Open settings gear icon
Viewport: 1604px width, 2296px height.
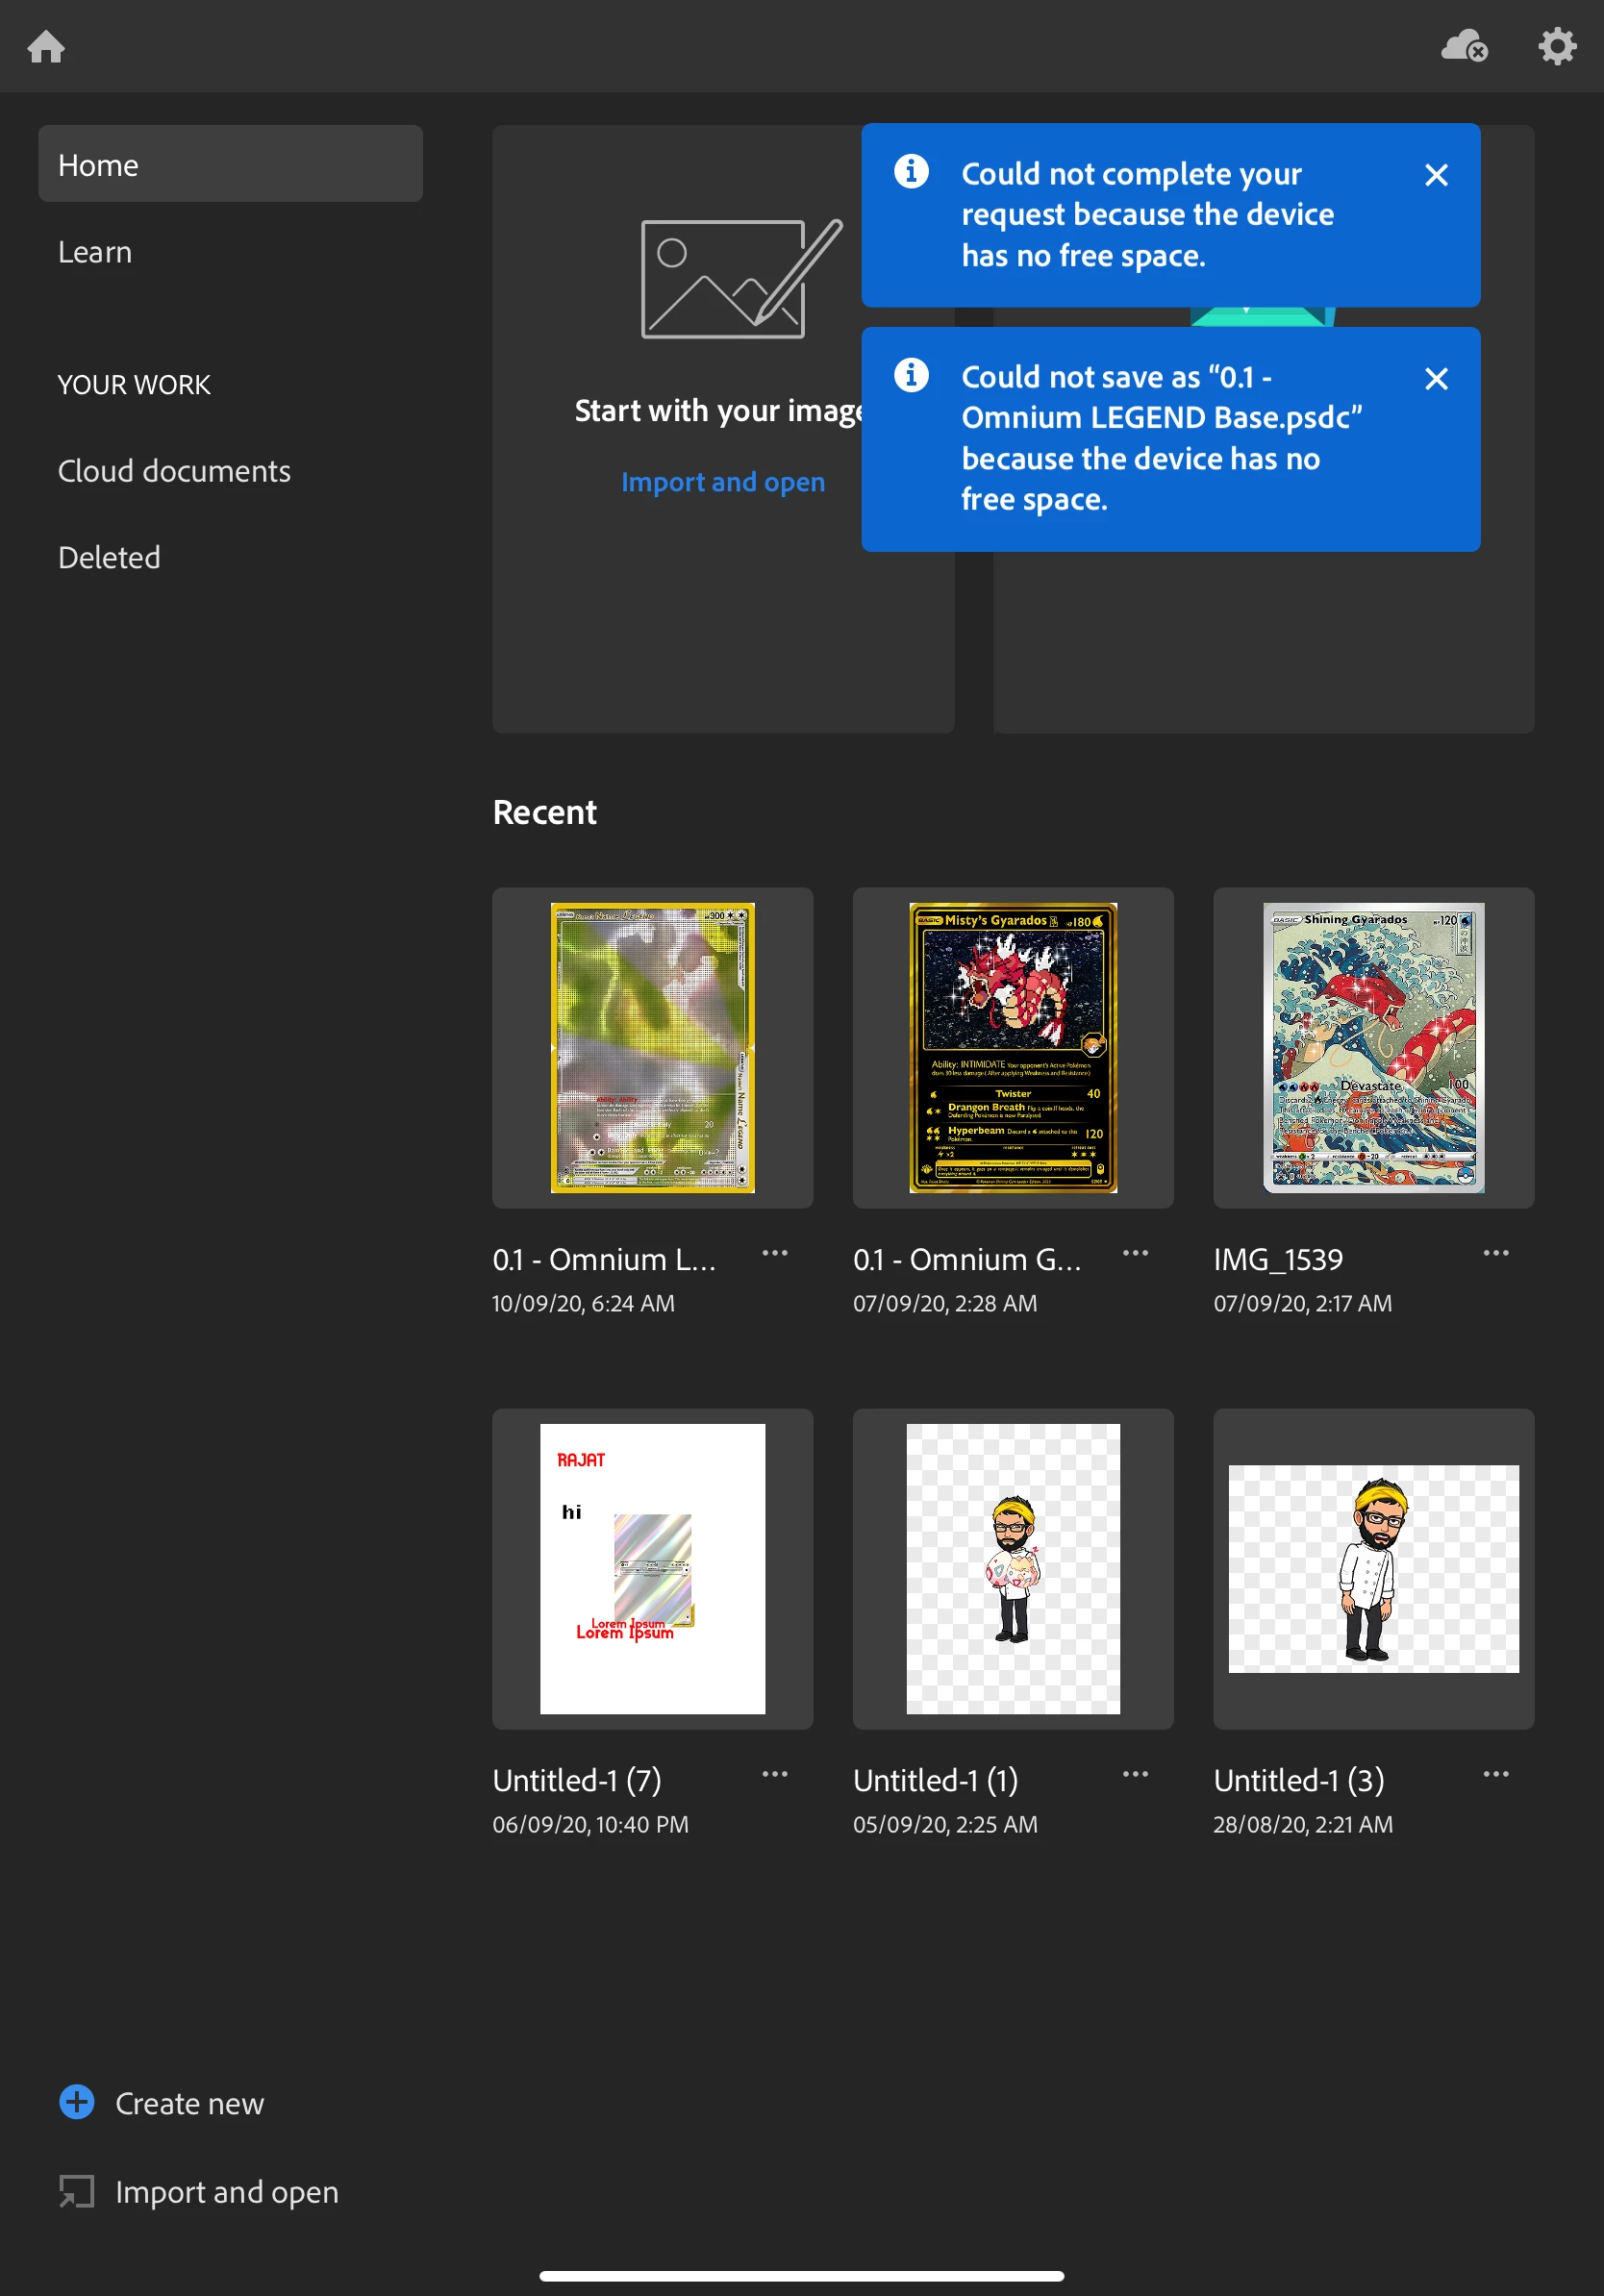coord(1557,46)
